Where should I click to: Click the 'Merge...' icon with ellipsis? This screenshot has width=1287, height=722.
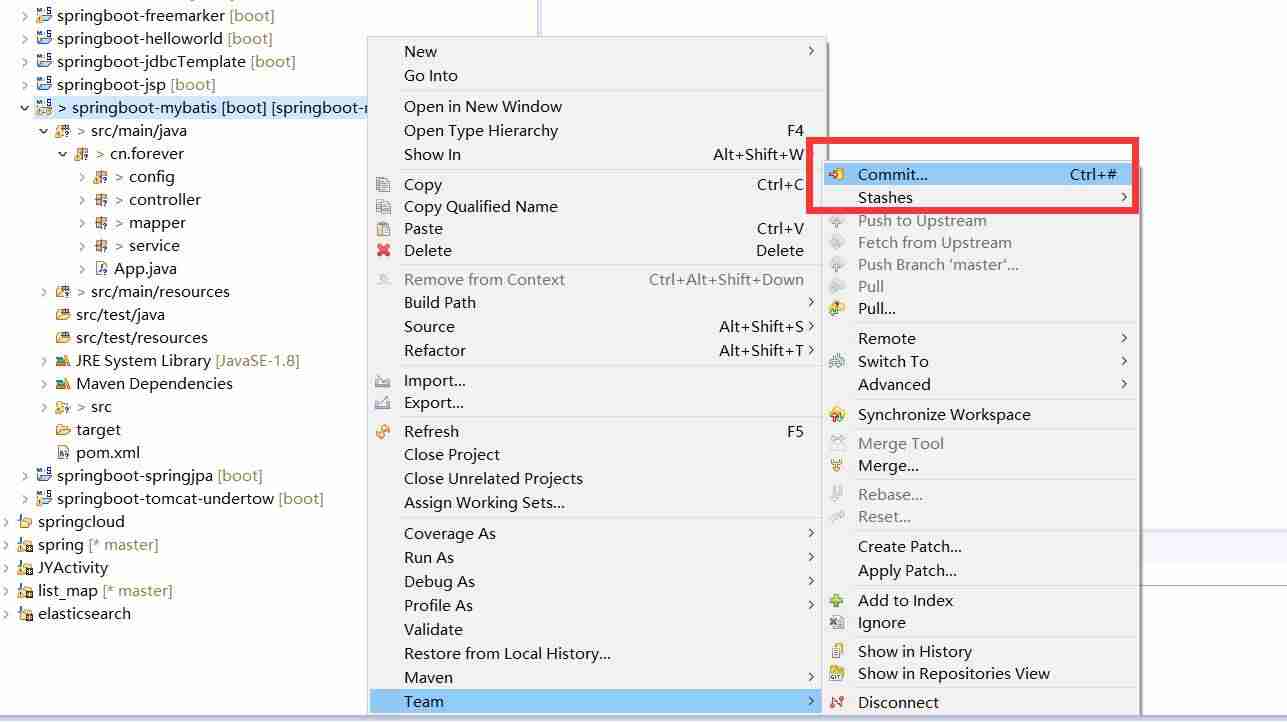click(x=837, y=466)
